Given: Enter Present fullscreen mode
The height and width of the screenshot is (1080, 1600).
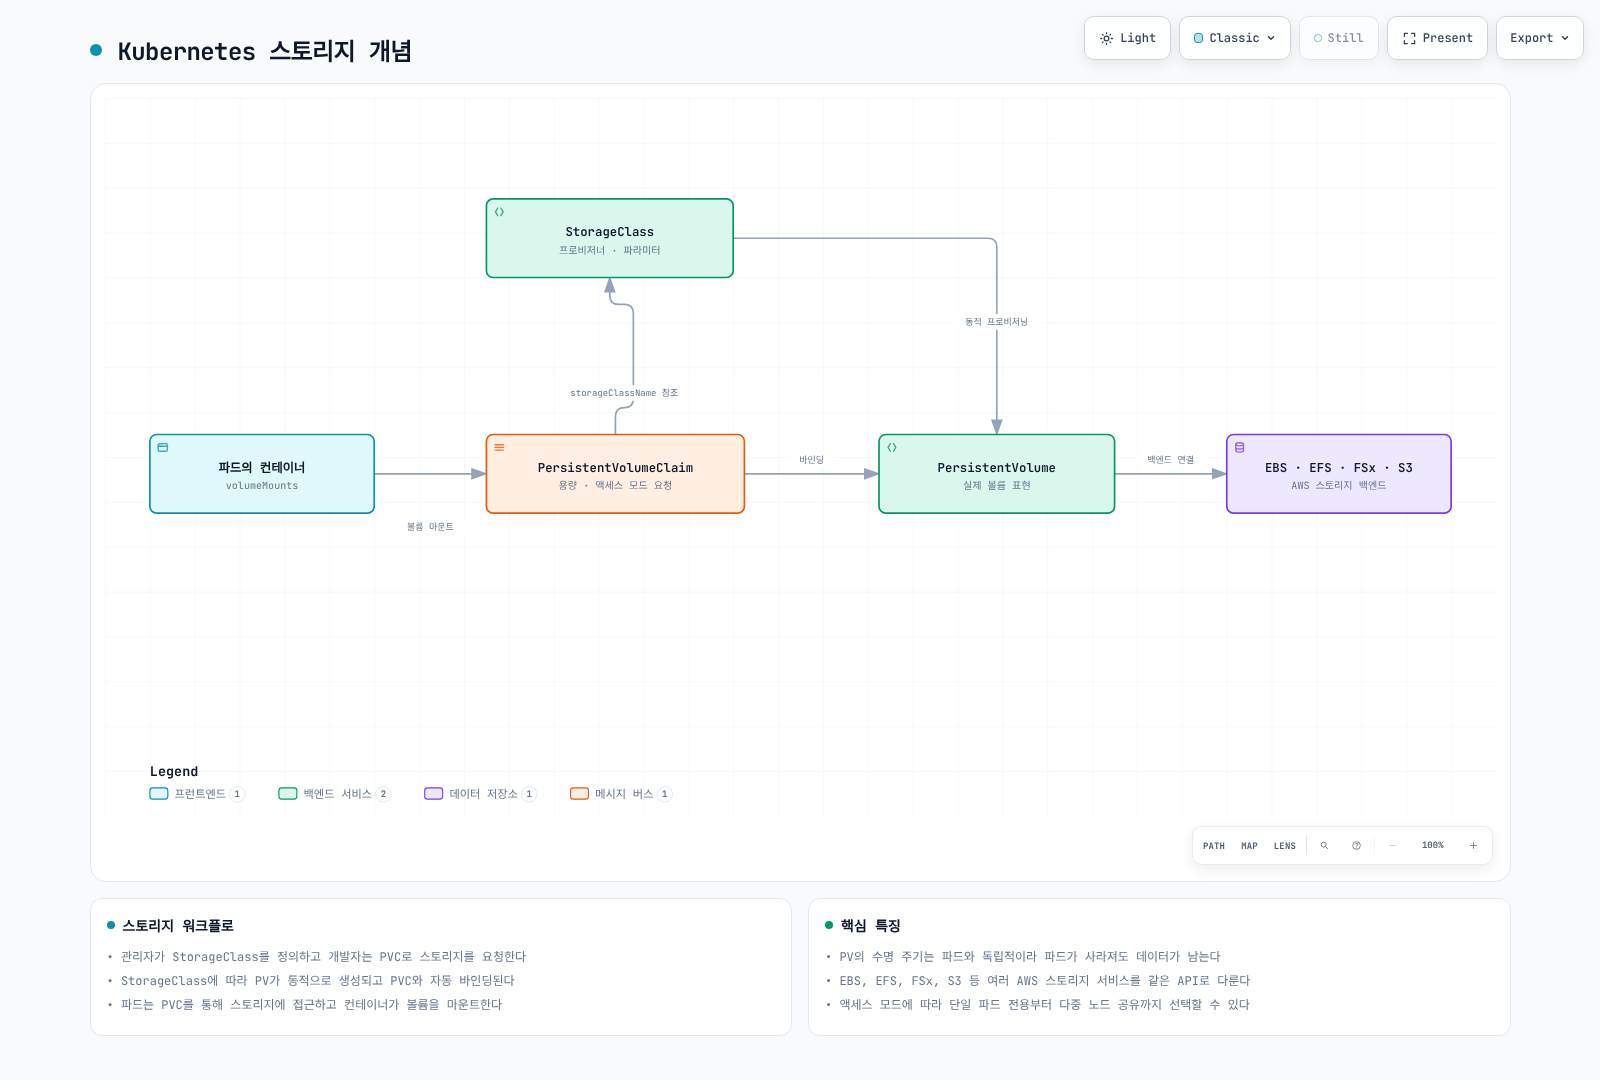Looking at the screenshot, I should (x=1437, y=38).
